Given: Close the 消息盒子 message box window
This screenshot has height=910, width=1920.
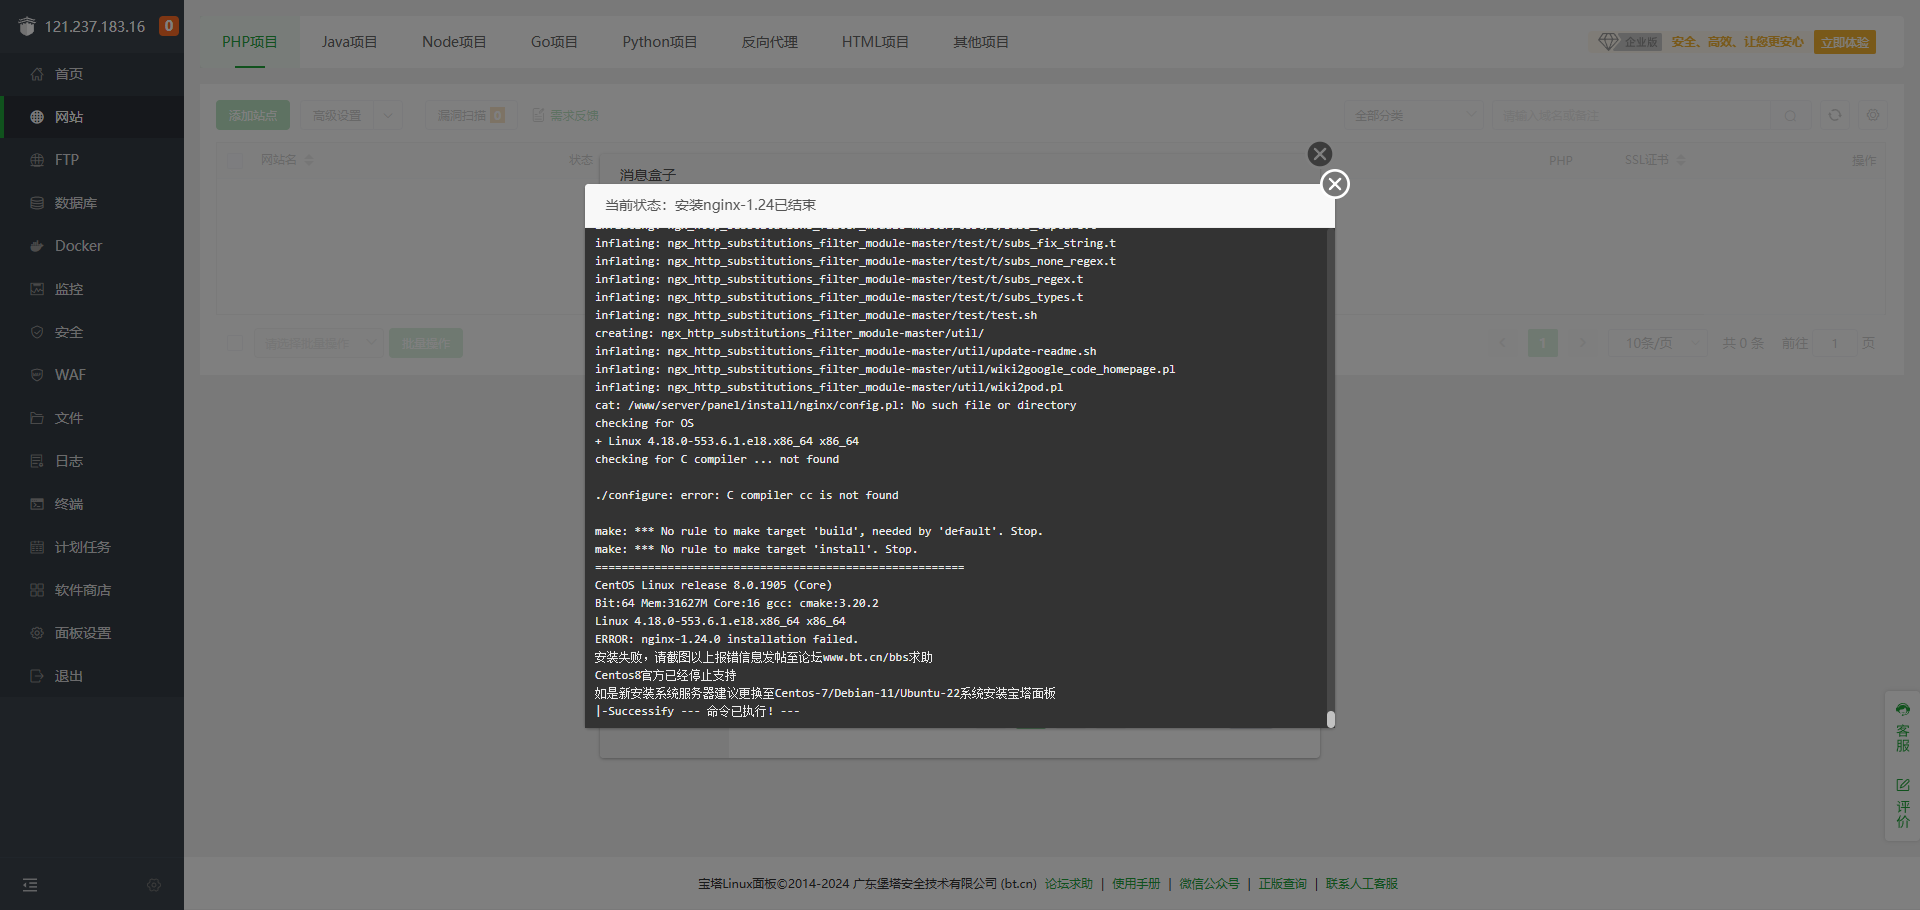Looking at the screenshot, I should coord(1320,154).
